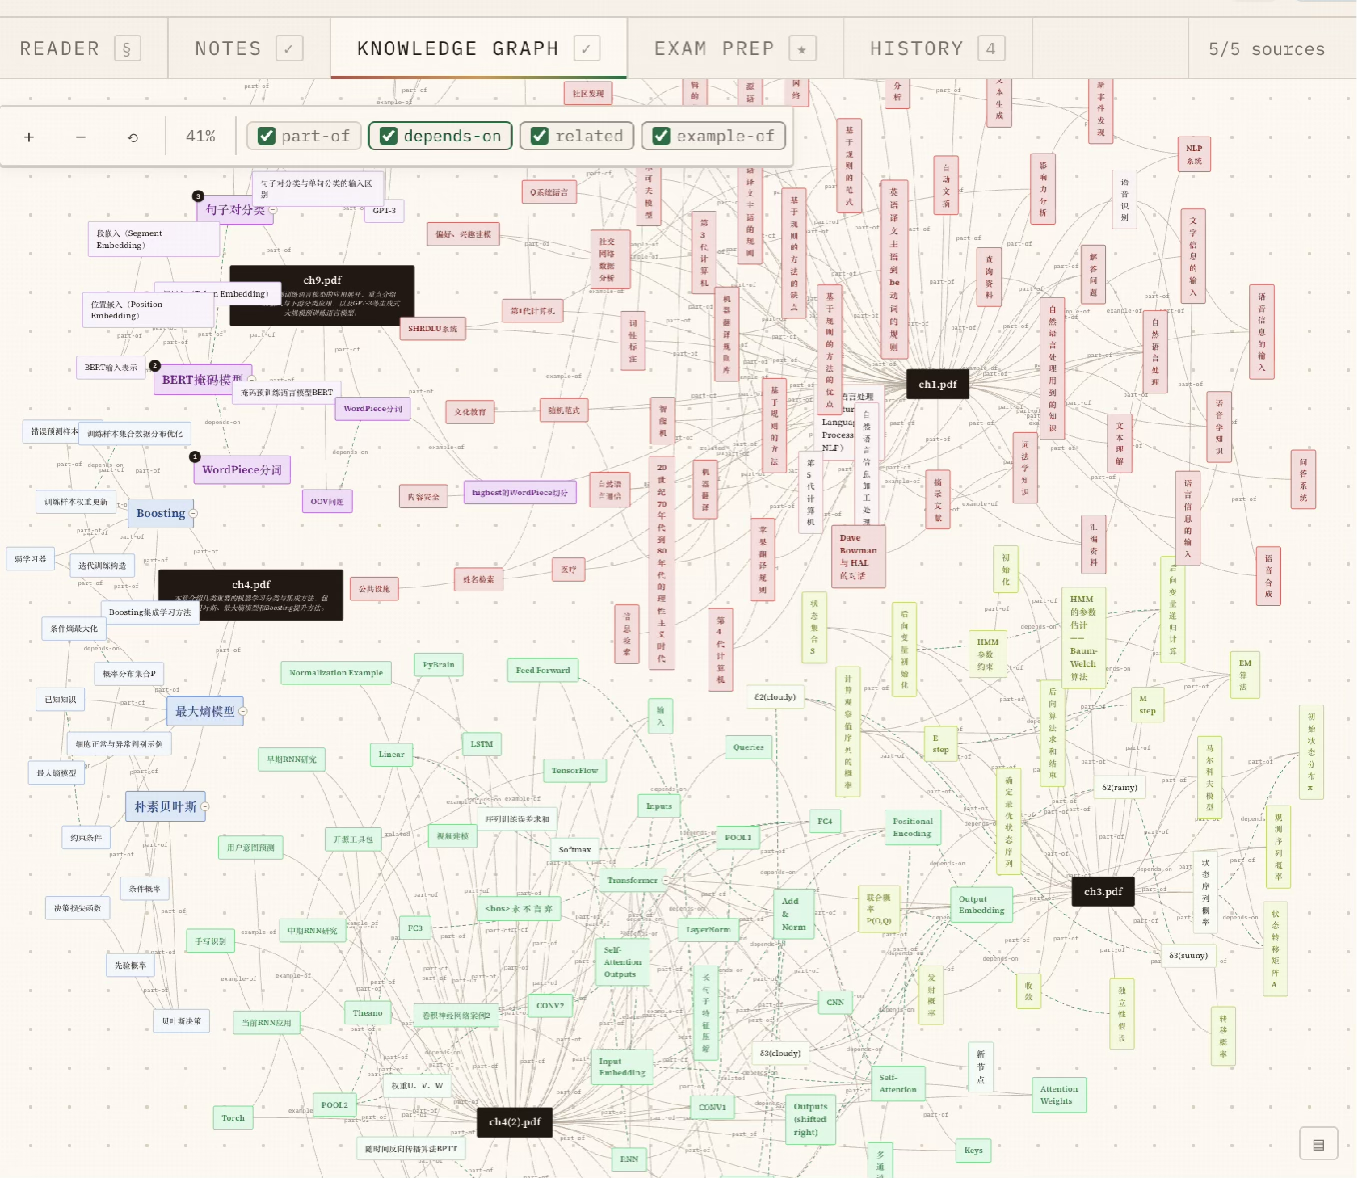
Task: Select the ch1.pdf source node
Action: click(x=937, y=384)
